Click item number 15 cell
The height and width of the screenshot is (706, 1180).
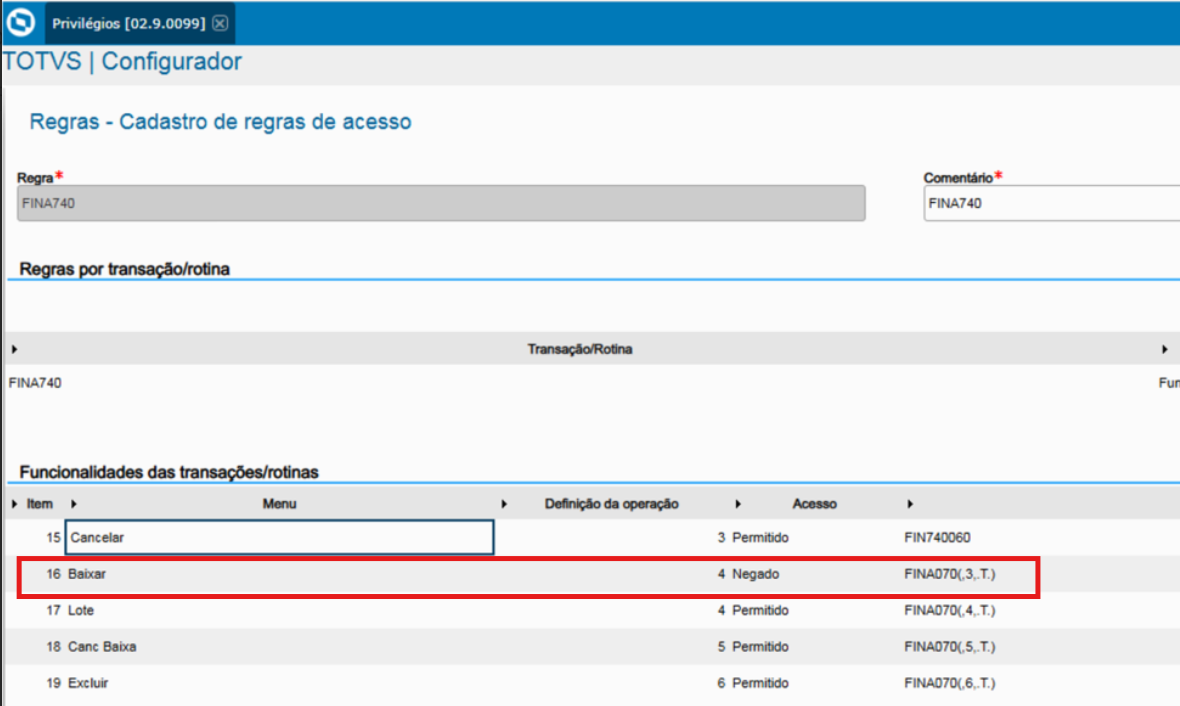[53, 537]
